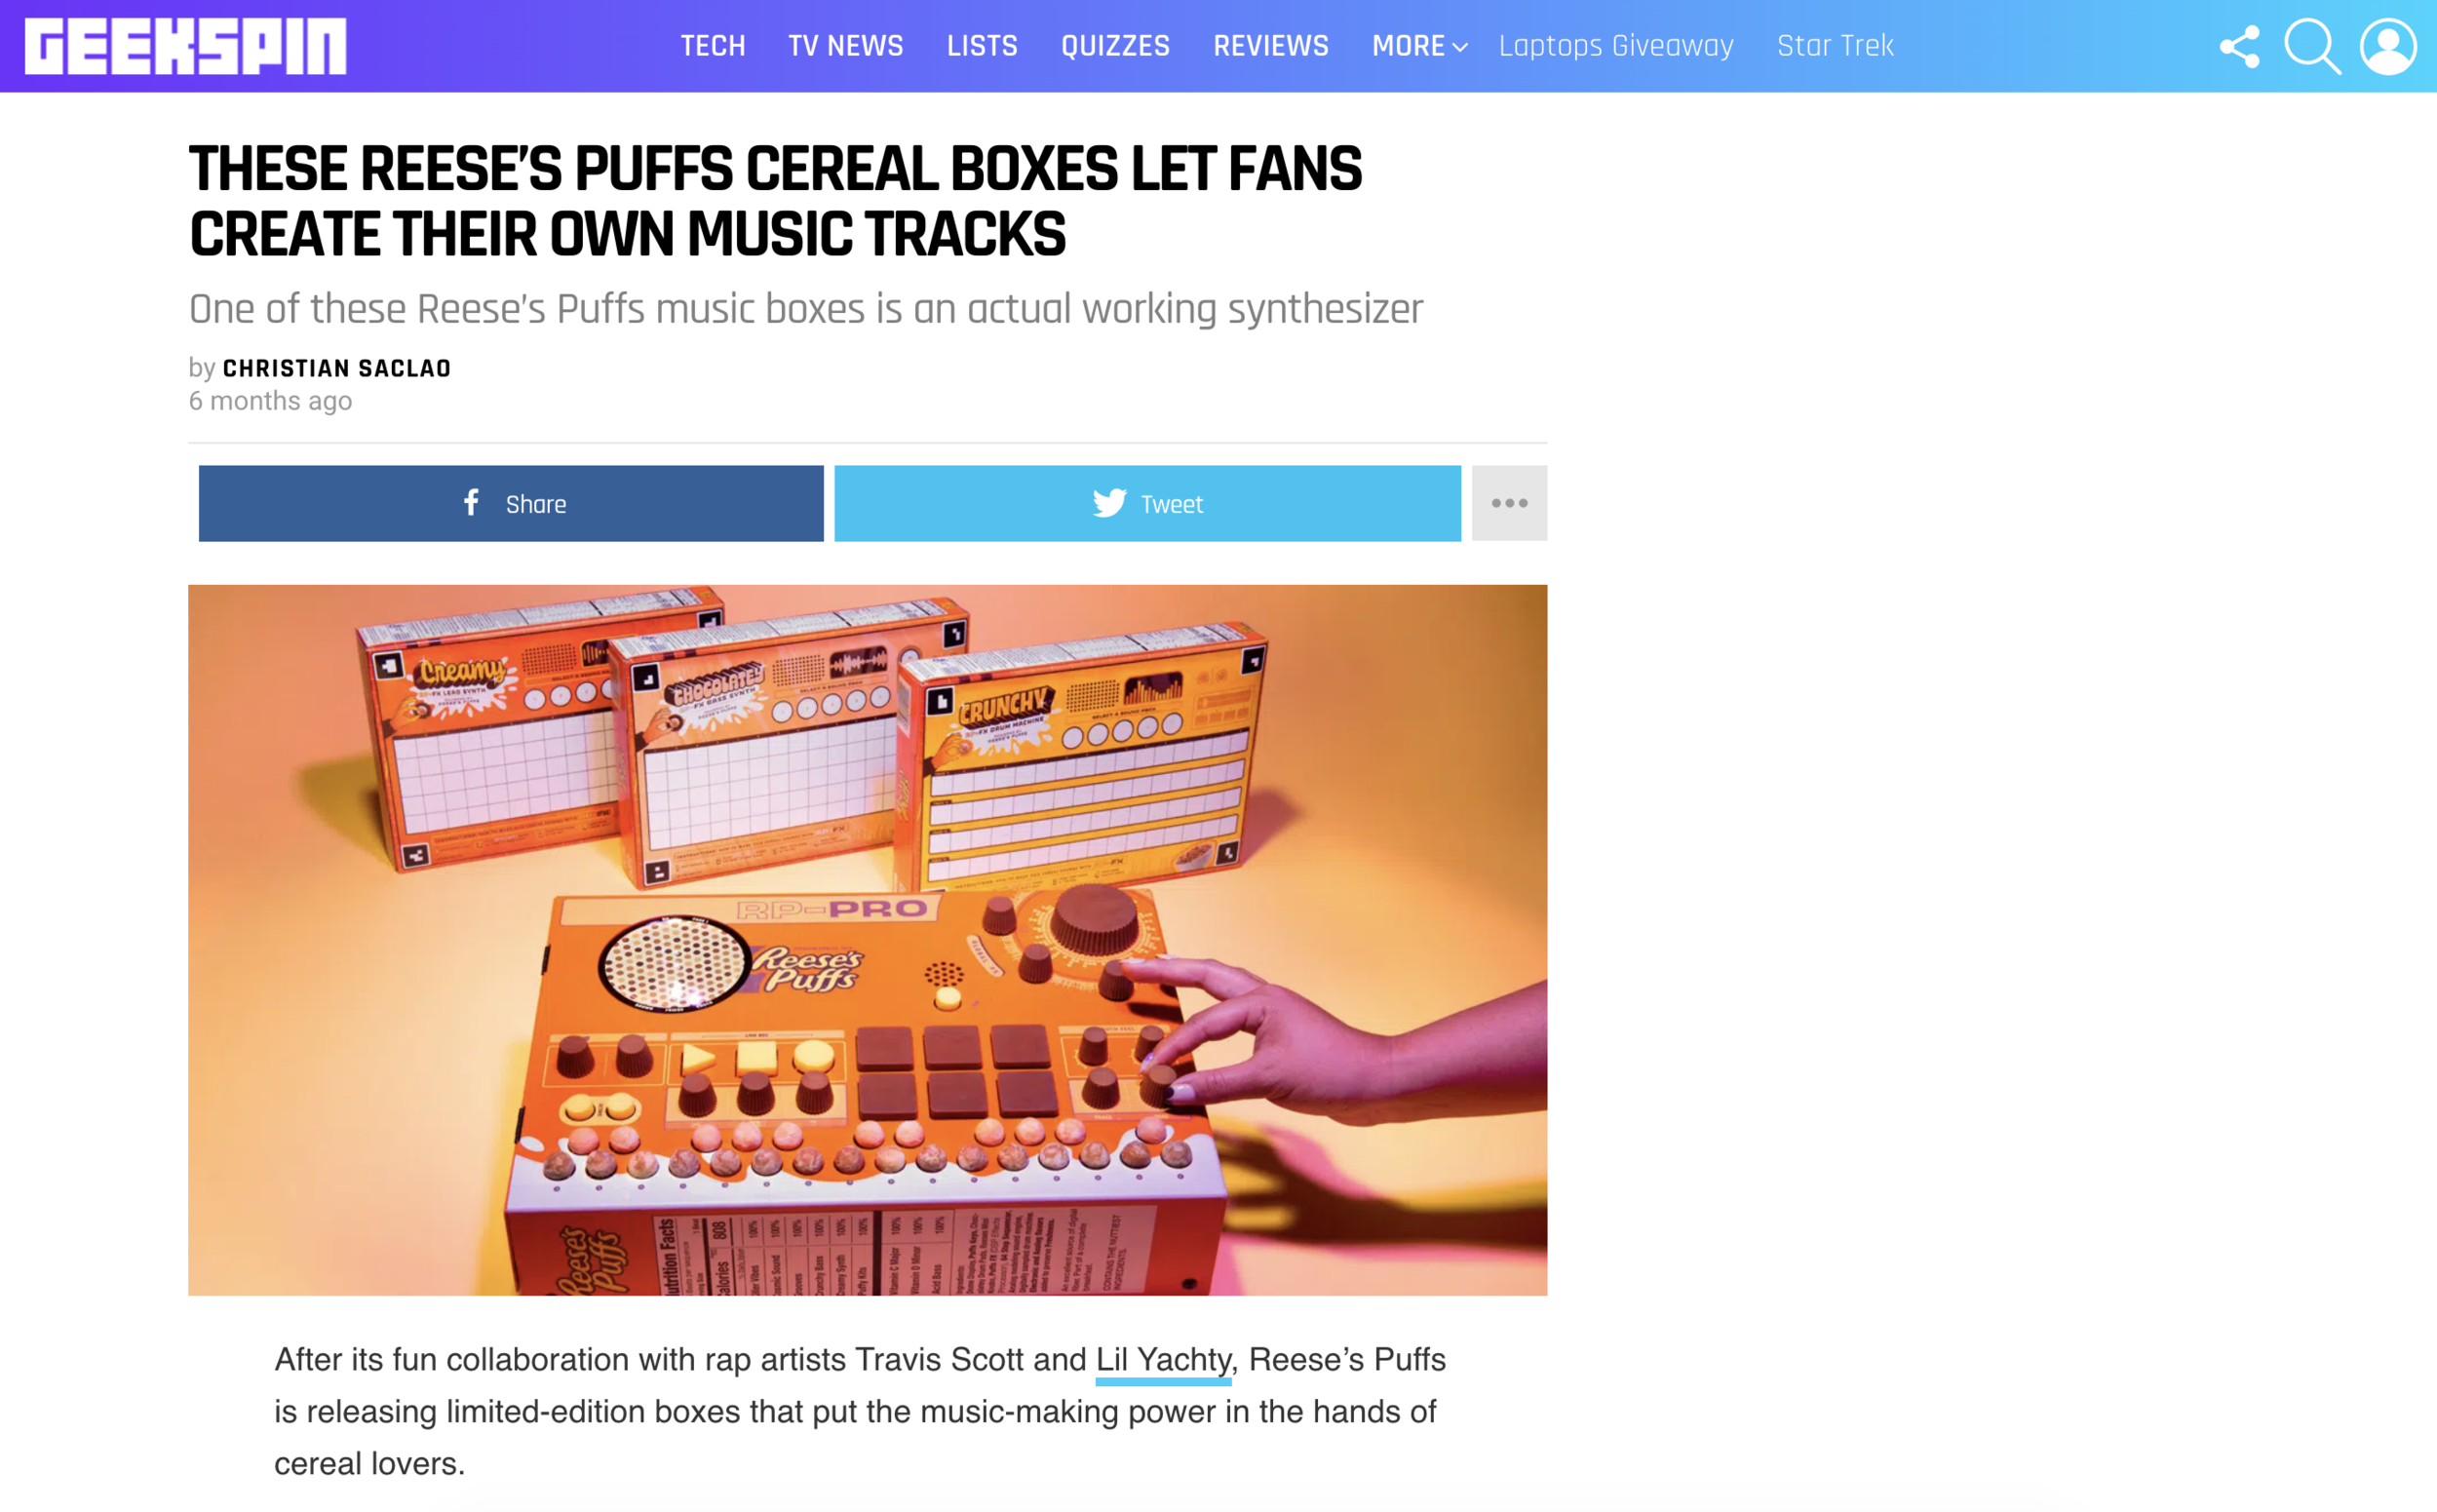Go to the GeekSpin logo homepage
Image resolution: width=2437 pixels, height=1512 pixels.
186,46
